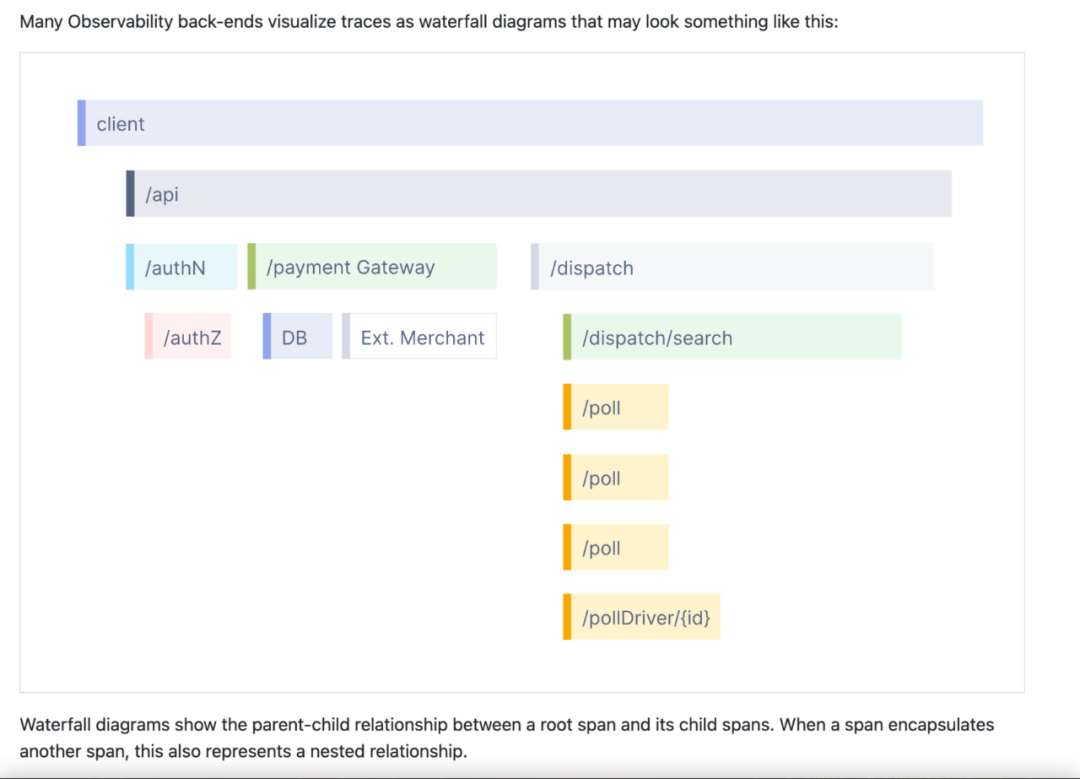1080x779 pixels.
Task: Open the /dispatch/search span
Action: point(730,337)
